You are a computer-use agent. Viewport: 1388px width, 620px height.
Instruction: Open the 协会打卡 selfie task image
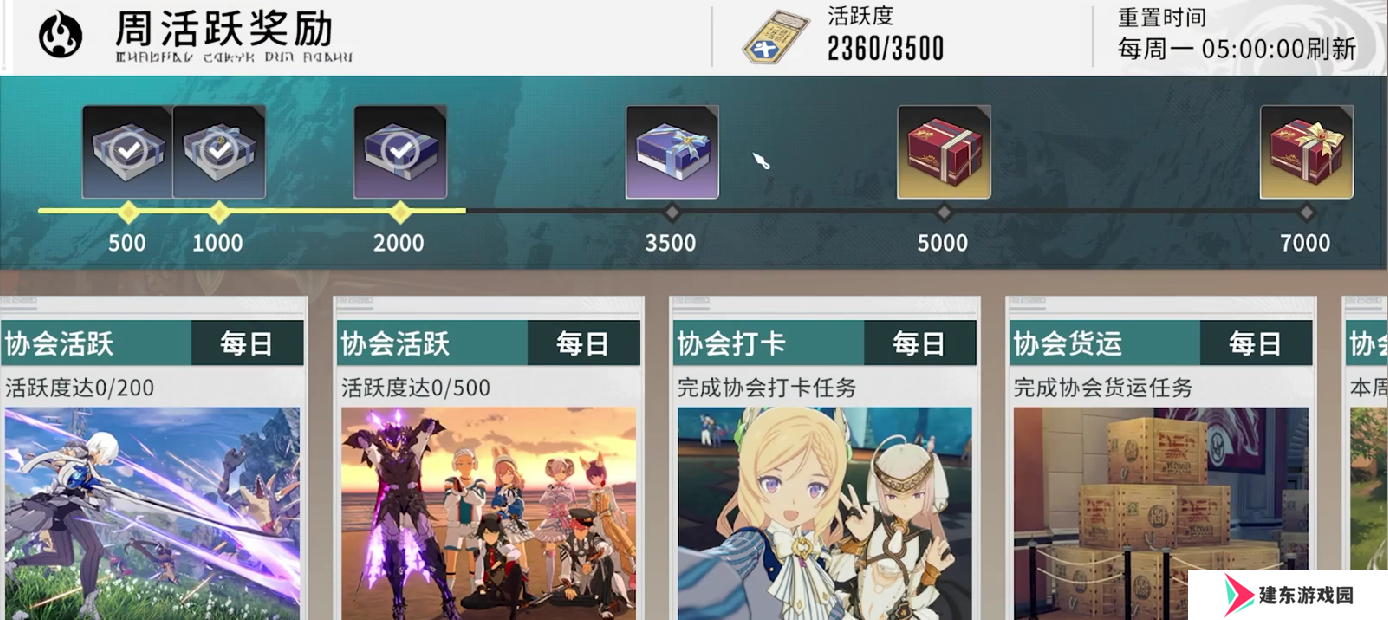tap(825, 514)
